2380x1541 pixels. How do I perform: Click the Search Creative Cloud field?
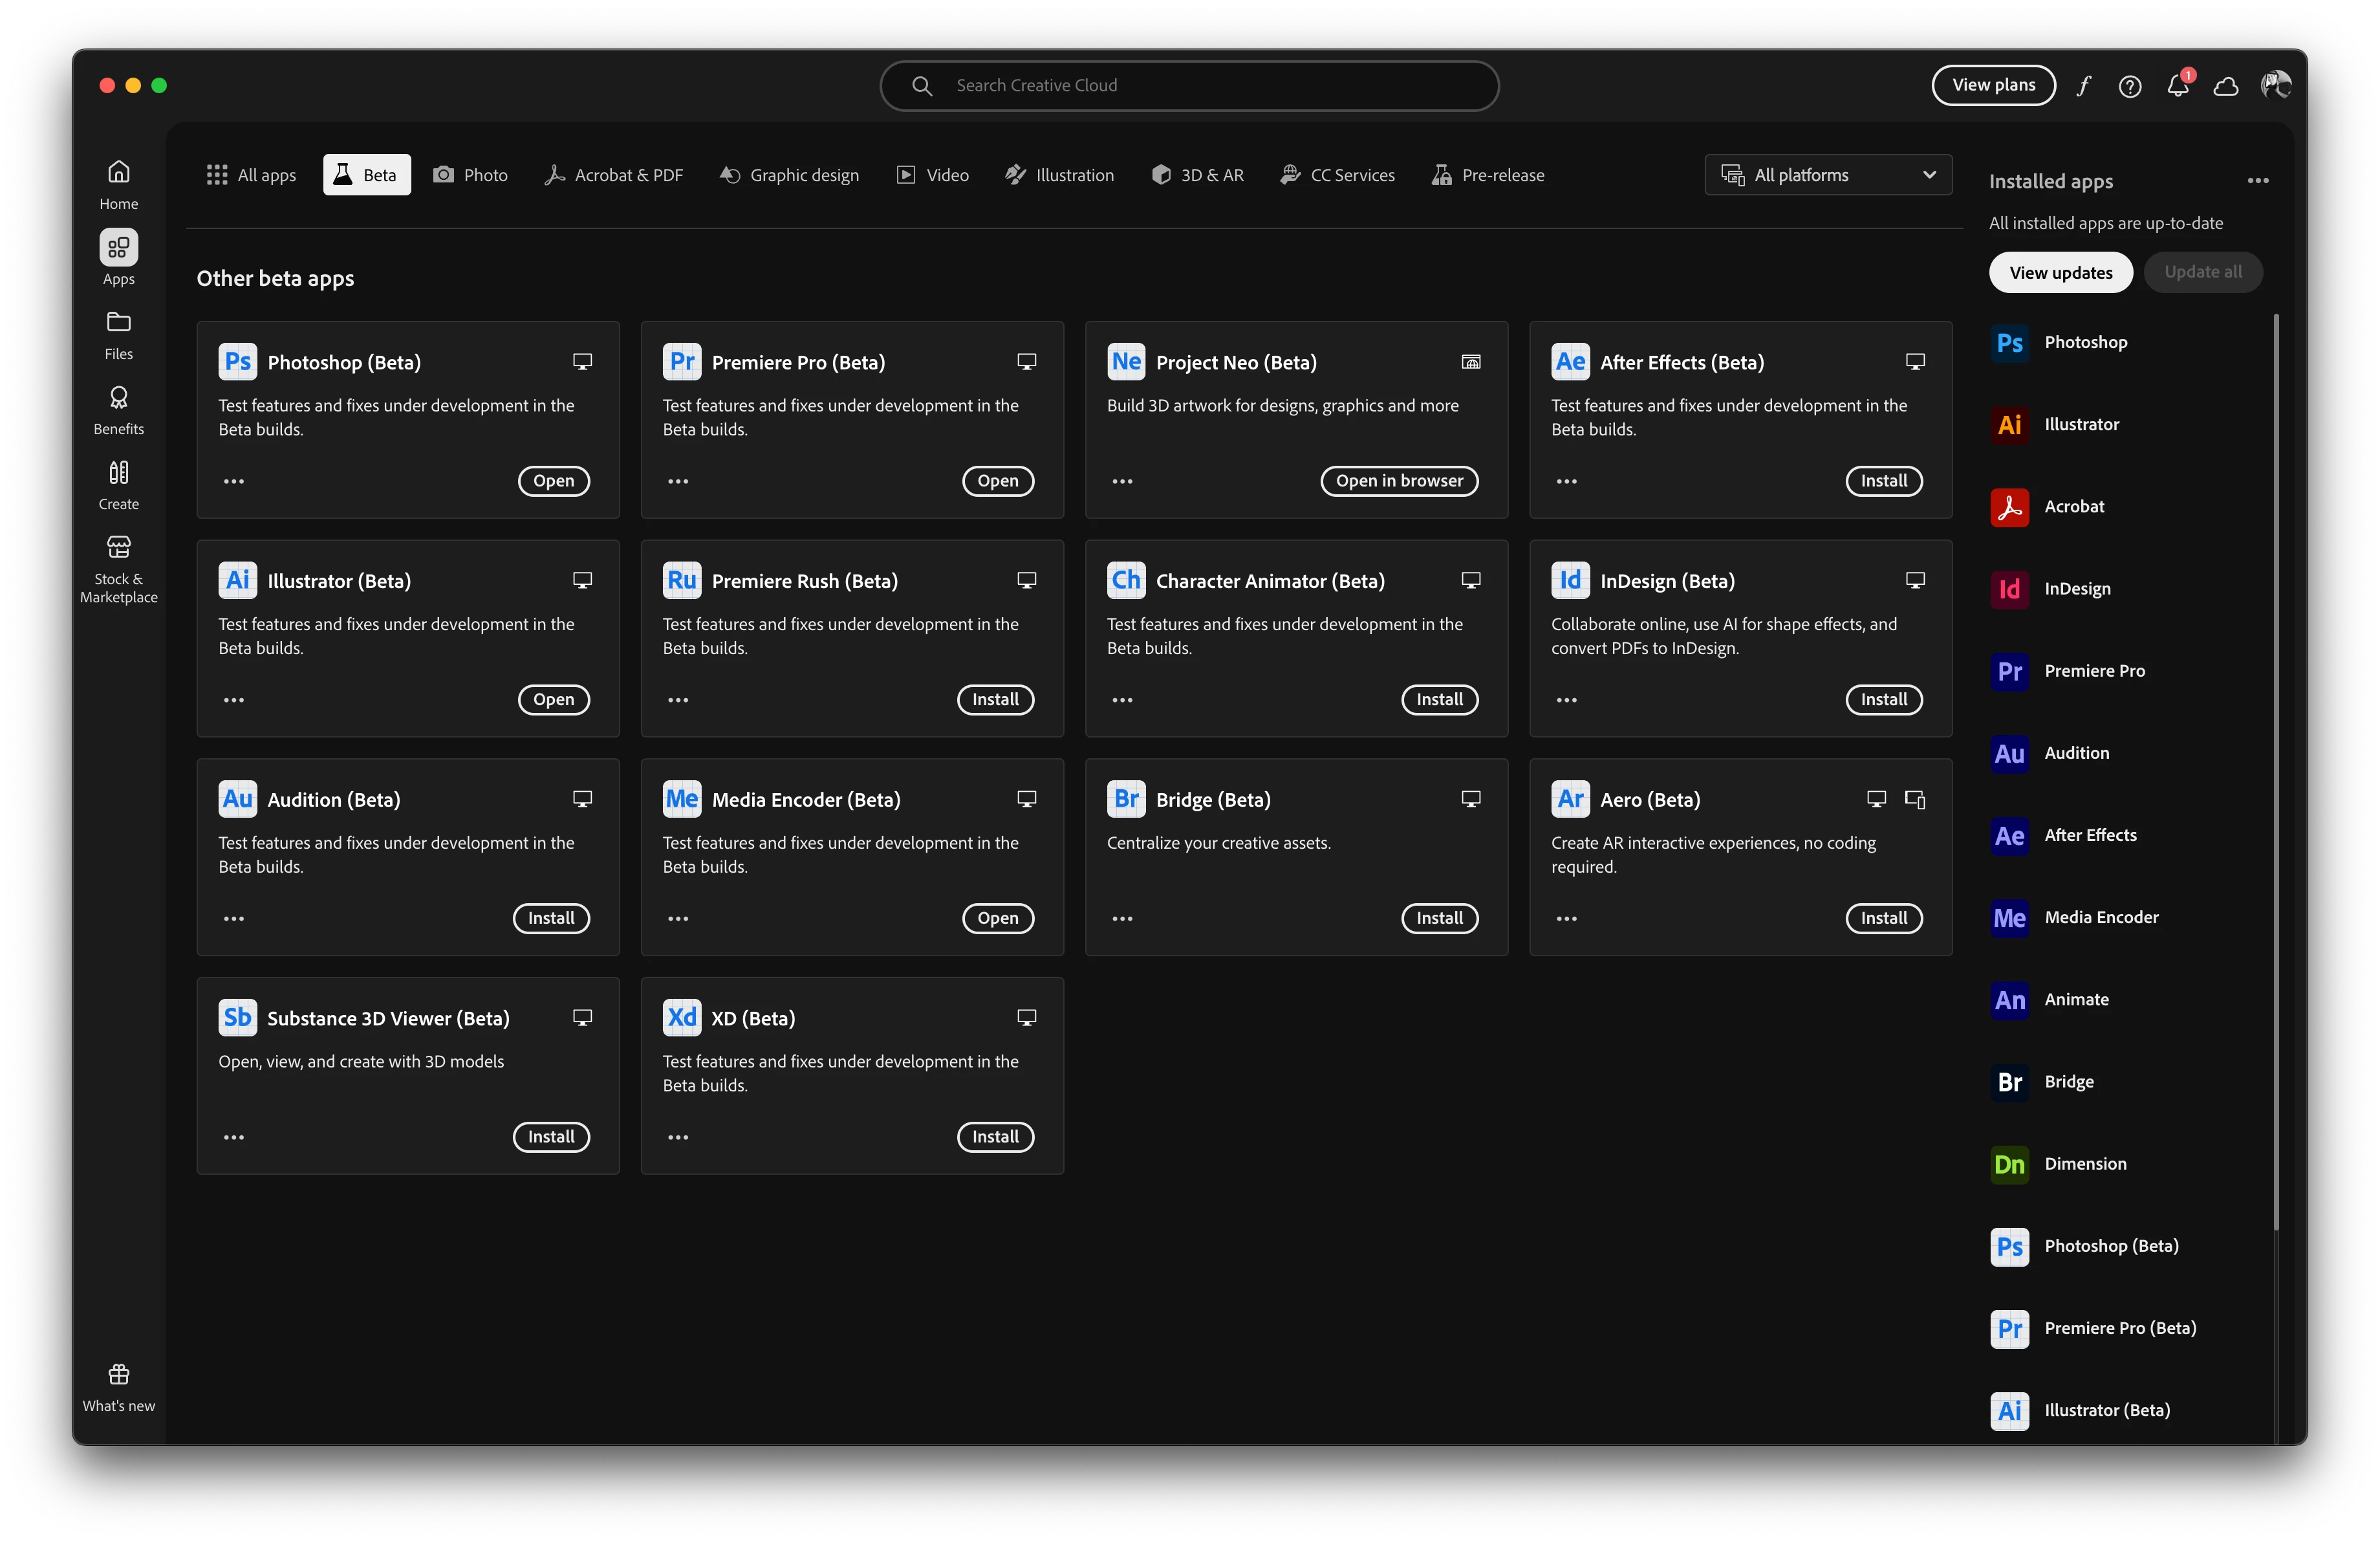[x=1189, y=86]
